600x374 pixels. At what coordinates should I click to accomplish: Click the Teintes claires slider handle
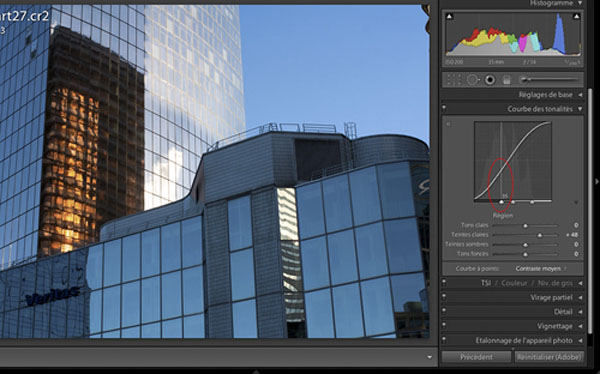click(x=540, y=235)
